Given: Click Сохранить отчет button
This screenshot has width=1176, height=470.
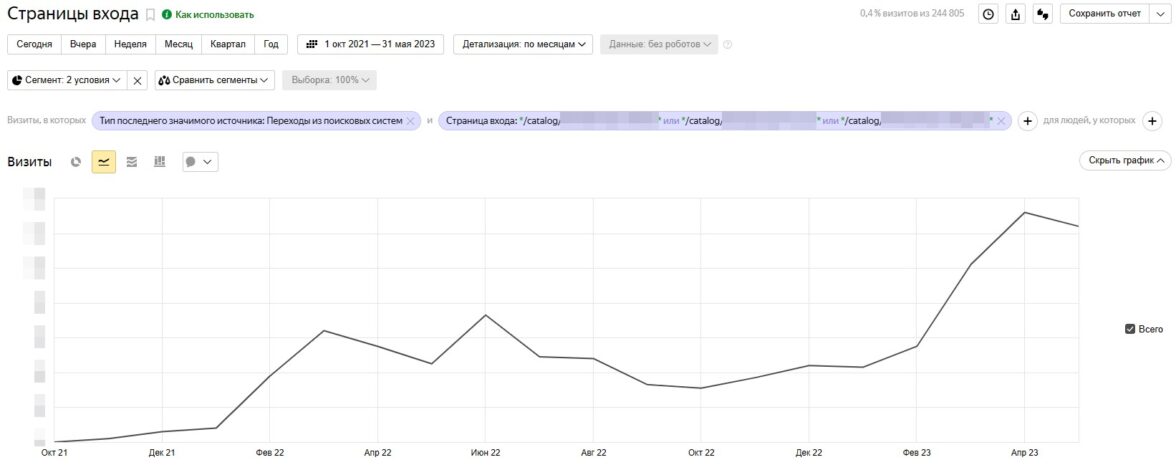Looking at the screenshot, I should click(1104, 13).
